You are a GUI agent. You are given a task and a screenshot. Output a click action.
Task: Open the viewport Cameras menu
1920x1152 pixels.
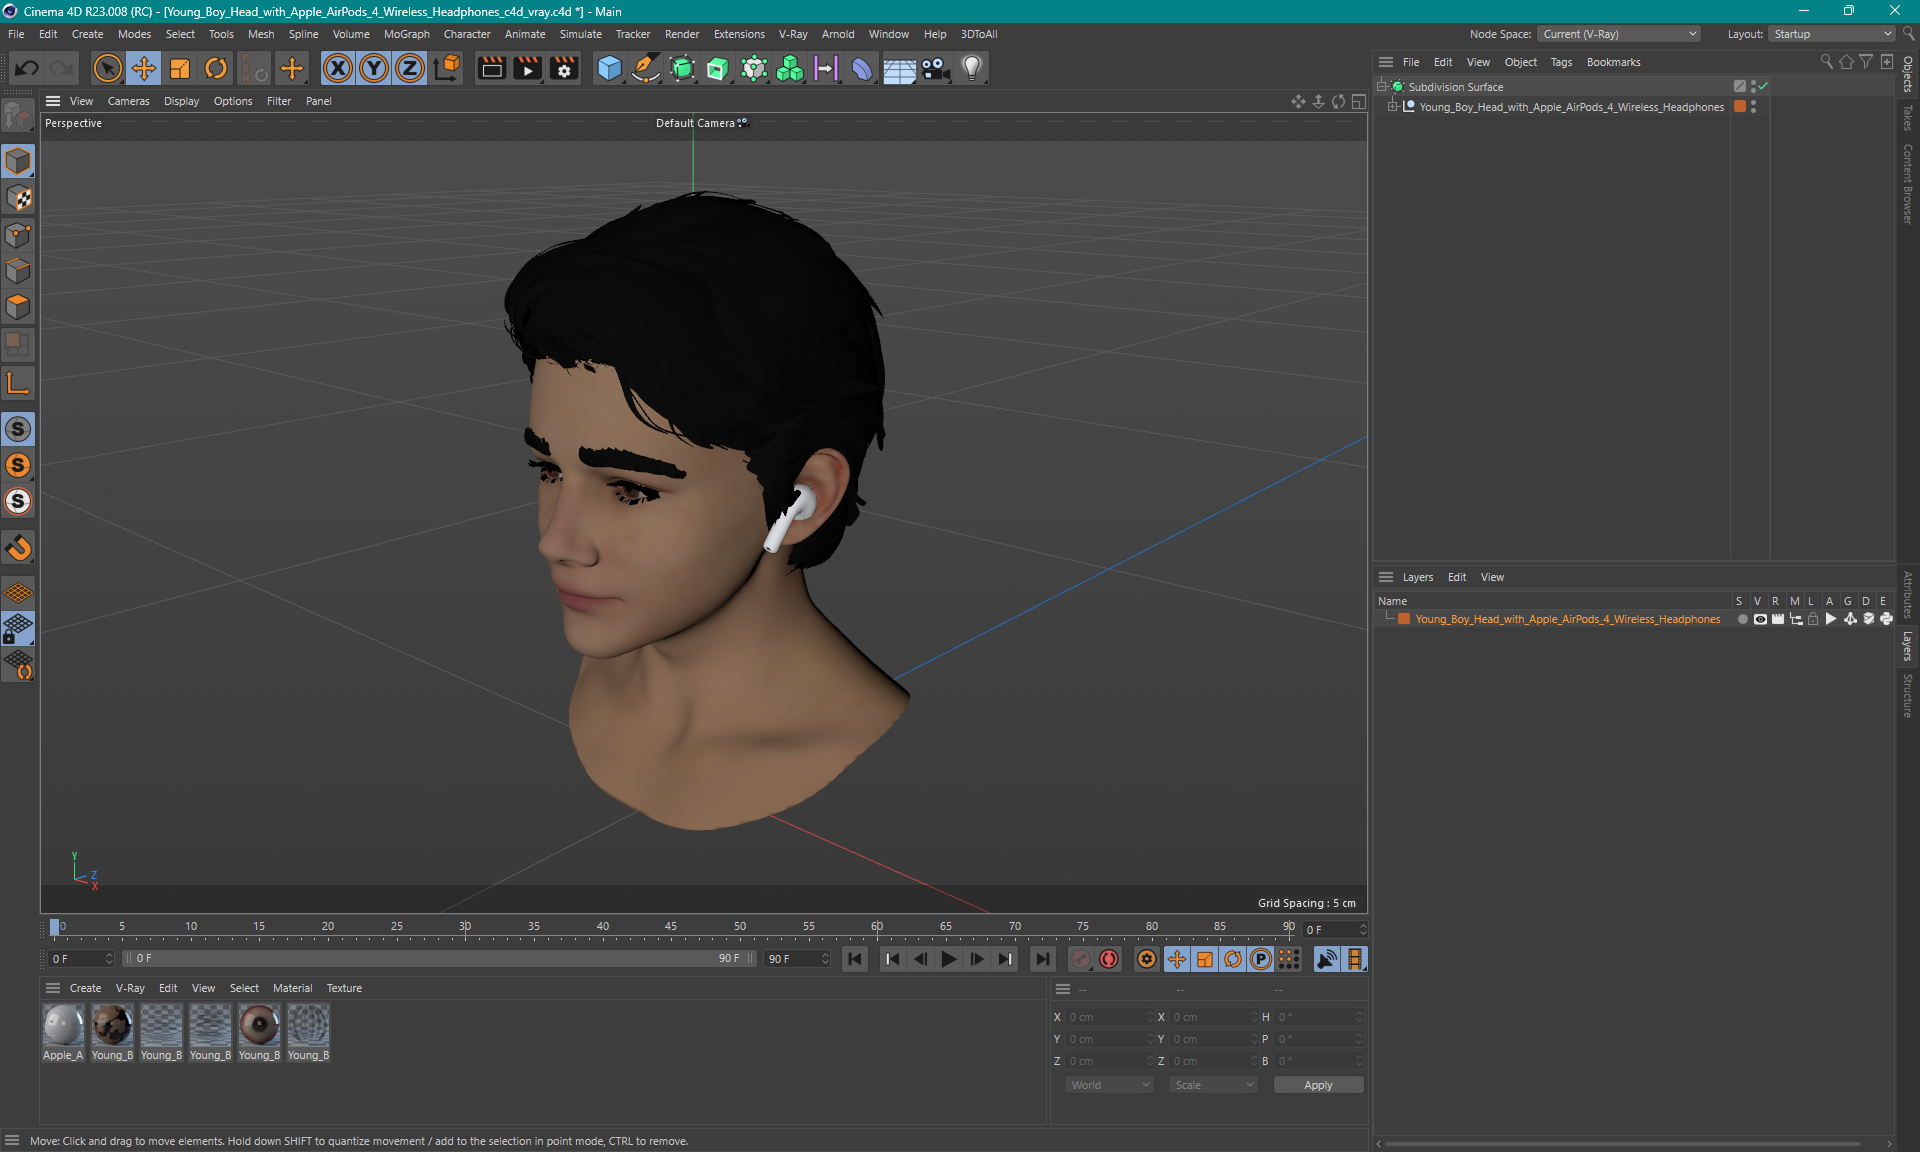click(128, 101)
